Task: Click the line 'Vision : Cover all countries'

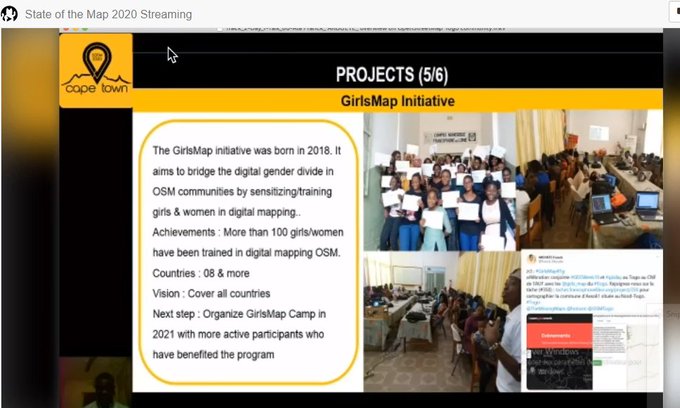Action: [x=211, y=294]
